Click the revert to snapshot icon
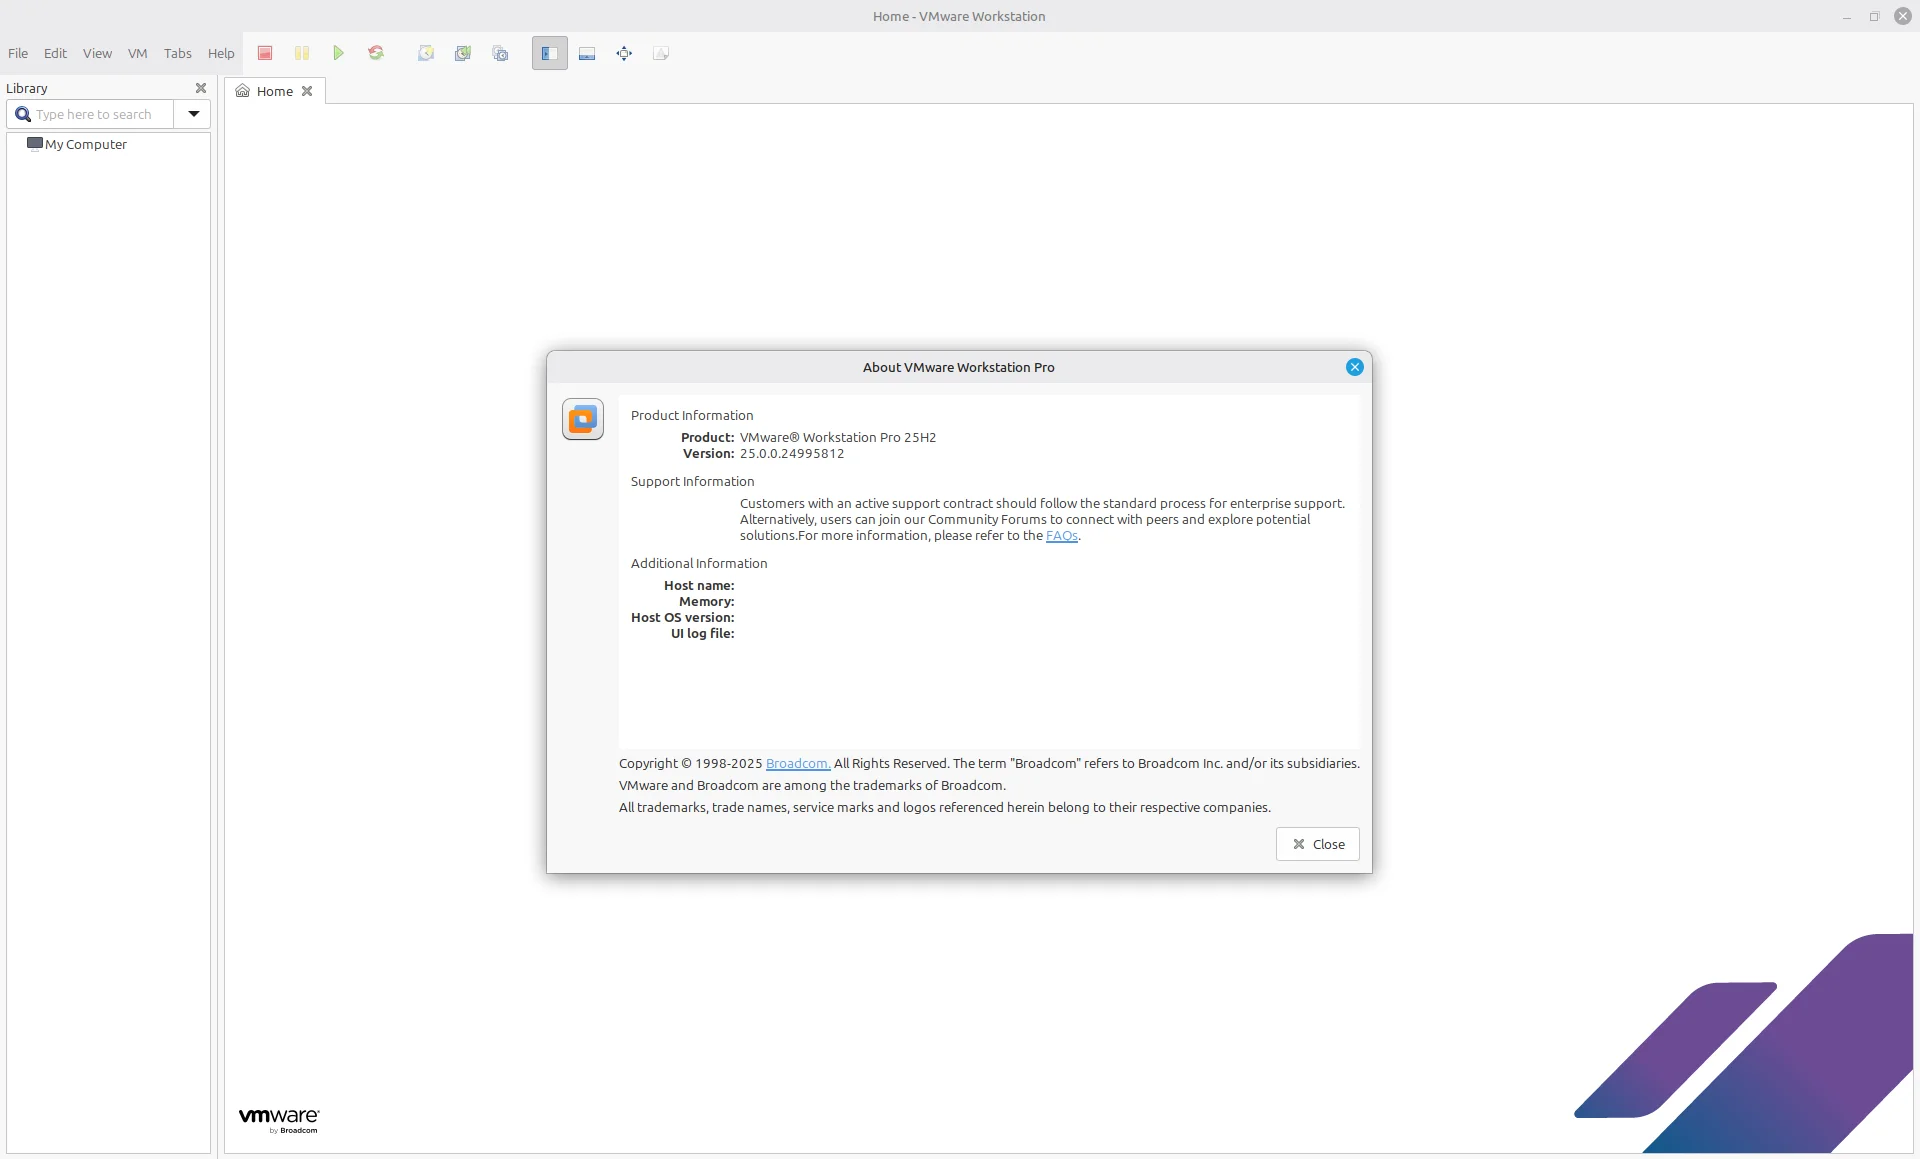 tap(463, 53)
